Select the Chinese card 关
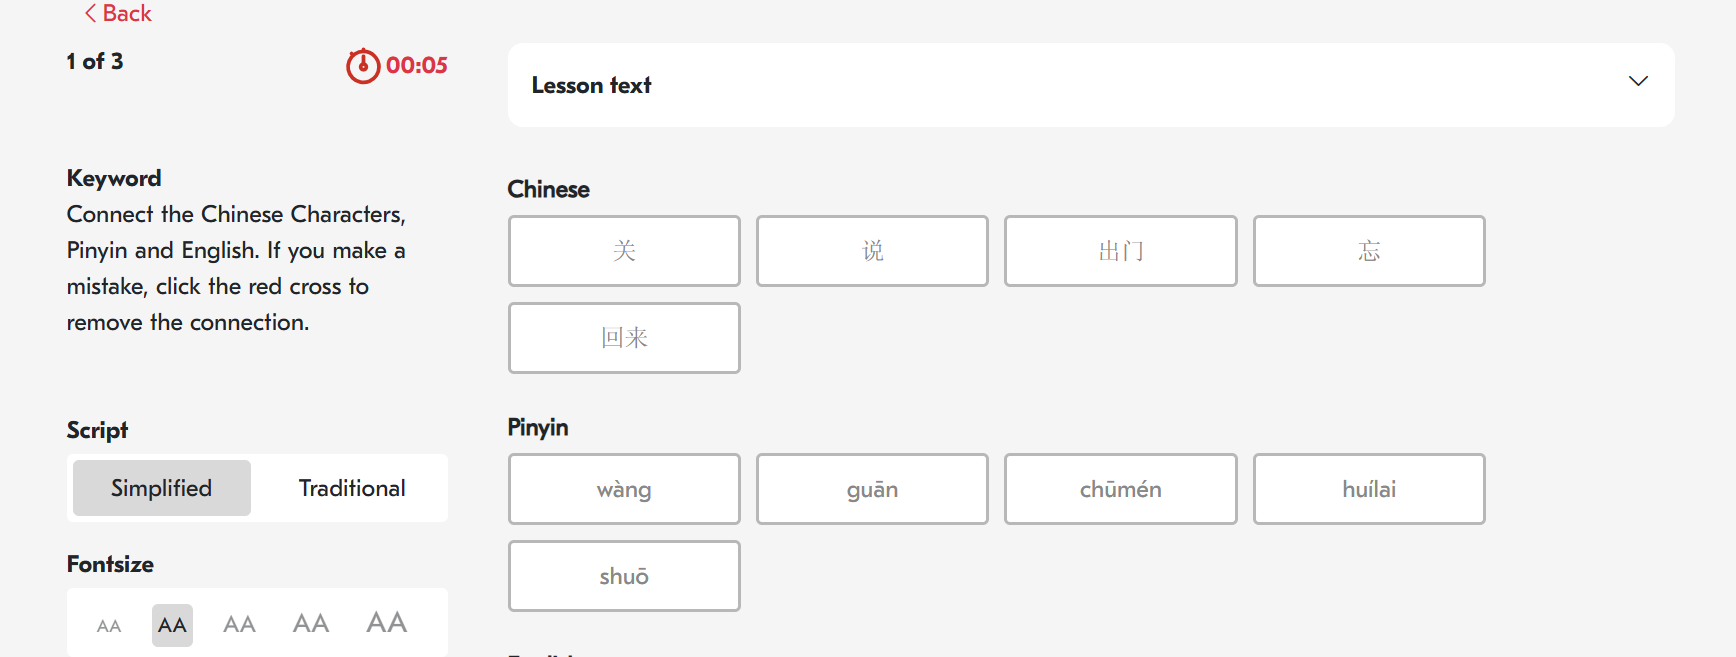Screen dimensions: 1736x657 [x=624, y=251]
